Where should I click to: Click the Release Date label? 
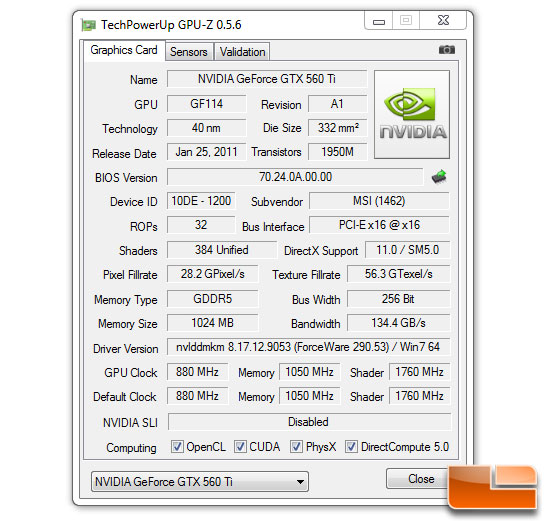(x=124, y=154)
